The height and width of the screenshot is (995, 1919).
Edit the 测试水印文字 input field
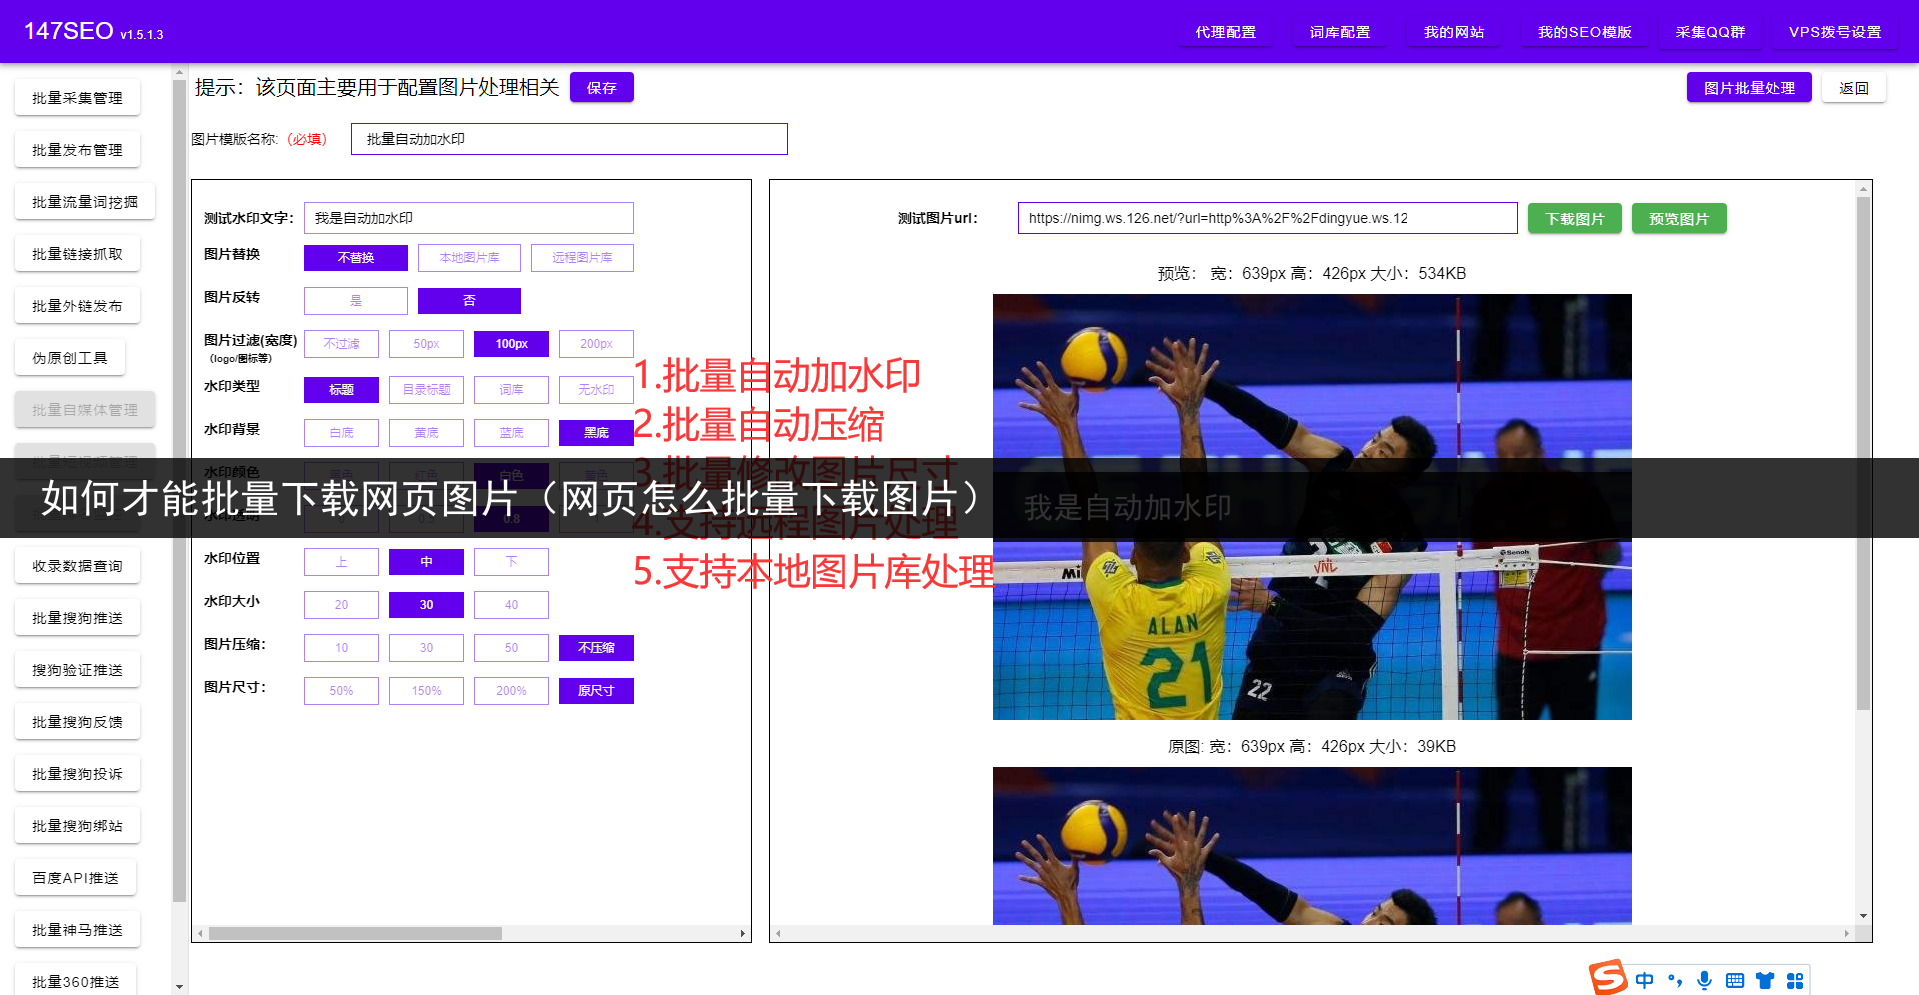tap(468, 218)
